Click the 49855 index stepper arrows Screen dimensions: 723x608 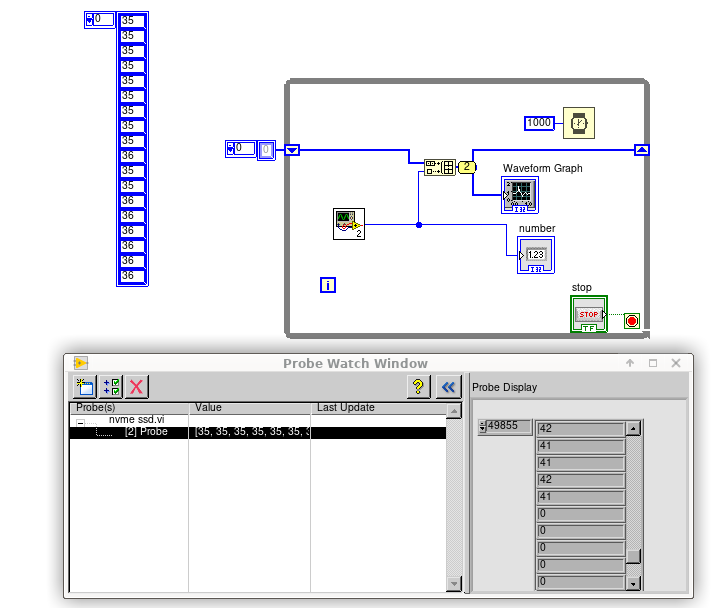(482, 426)
